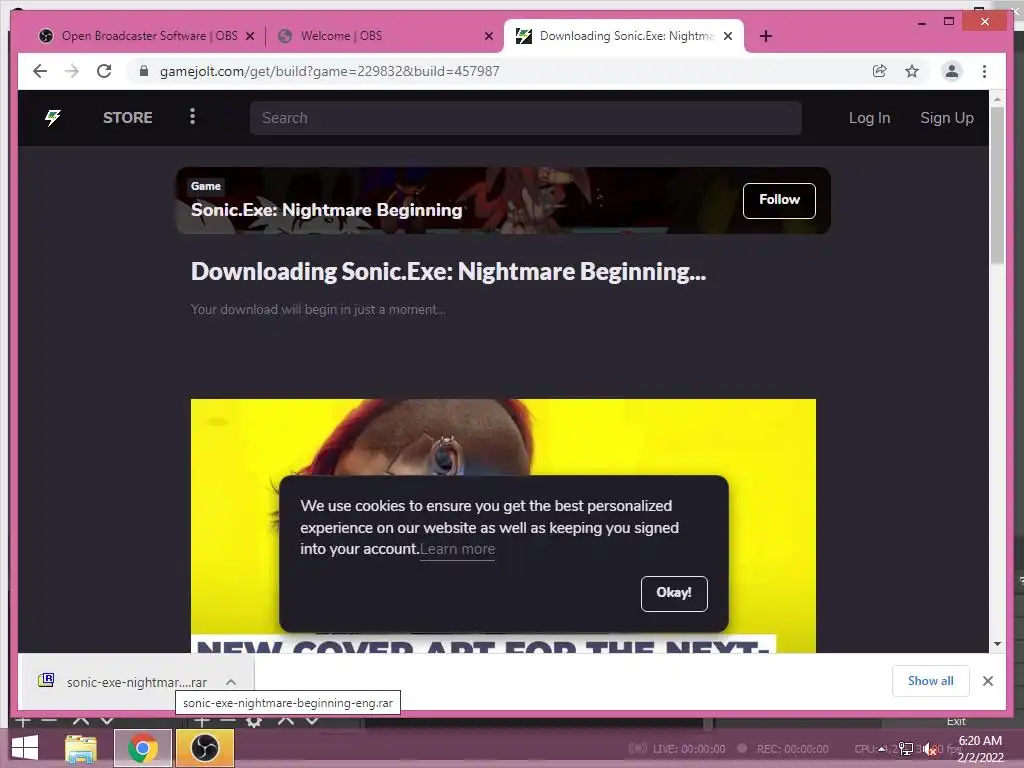Go back with the browser back arrow
Viewport: 1024px width, 768px height.
pyautogui.click(x=40, y=71)
